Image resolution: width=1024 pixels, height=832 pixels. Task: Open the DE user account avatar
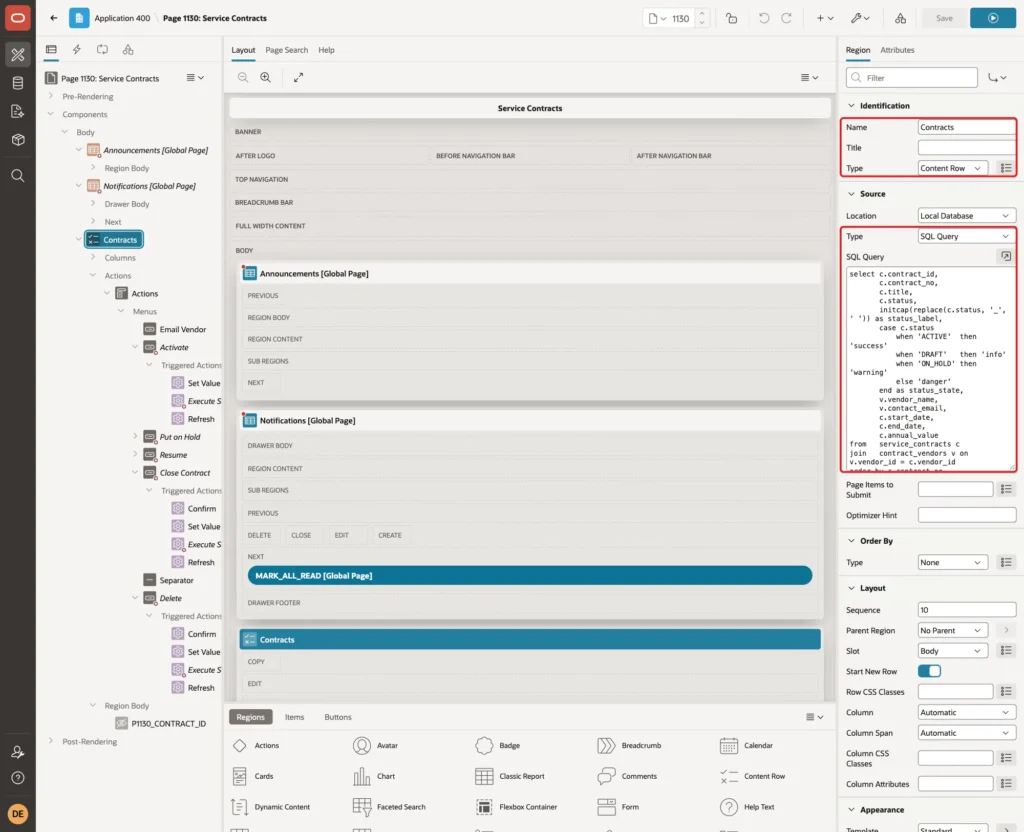point(18,814)
